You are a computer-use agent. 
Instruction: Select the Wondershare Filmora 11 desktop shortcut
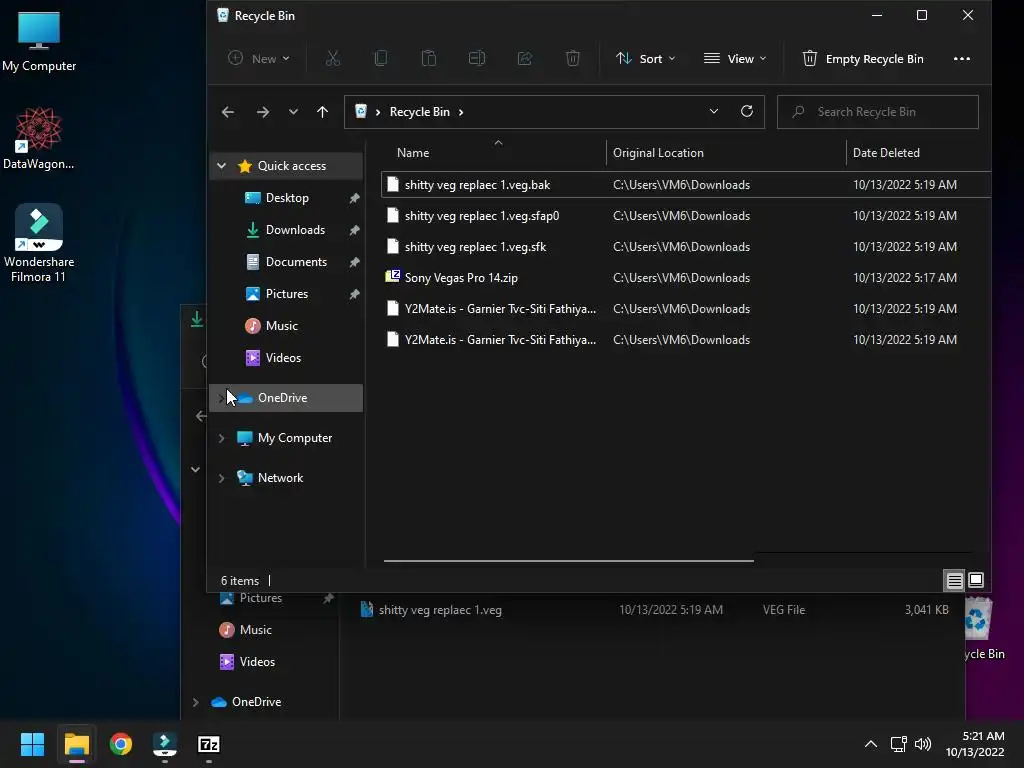(x=39, y=243)
